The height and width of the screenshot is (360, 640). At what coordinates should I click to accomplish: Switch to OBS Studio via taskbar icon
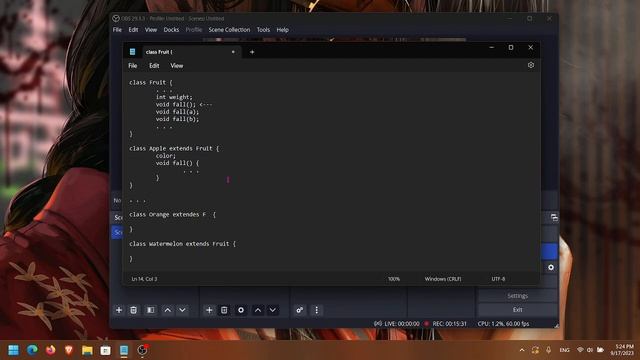[x=142, y=350]
